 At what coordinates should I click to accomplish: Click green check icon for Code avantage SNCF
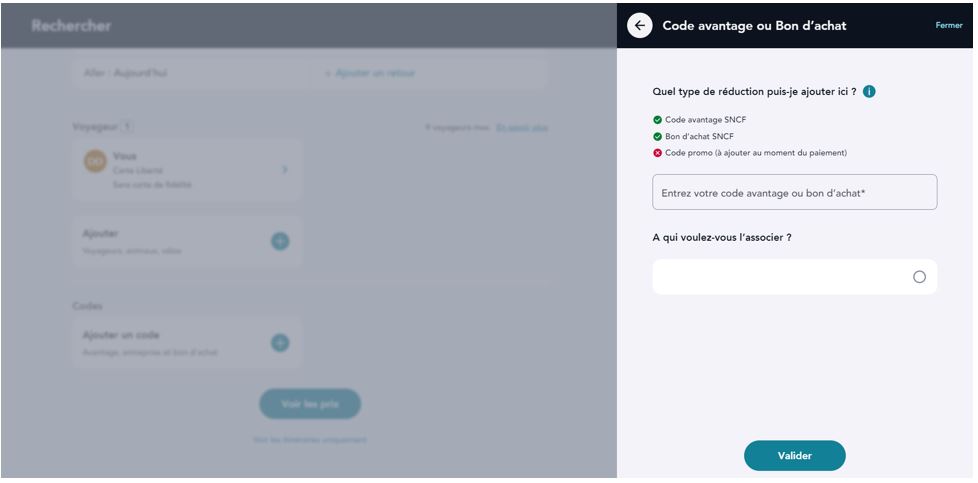coord(657,120)
